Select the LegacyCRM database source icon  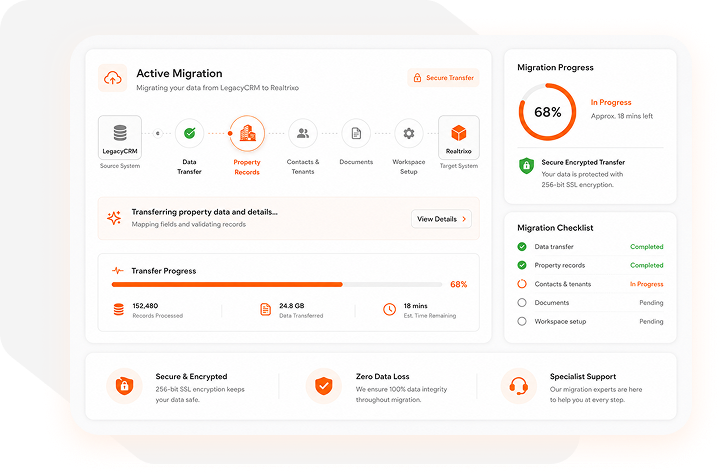pos(120,133)
